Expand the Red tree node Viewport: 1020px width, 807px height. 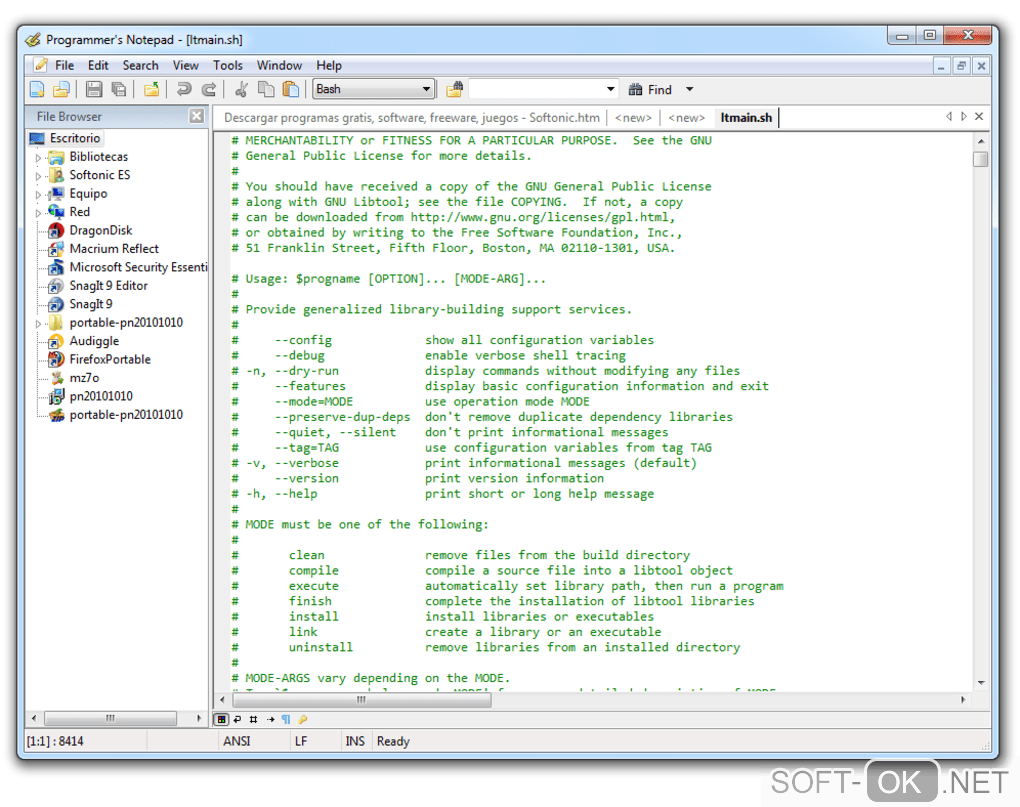[x=38, y=213]
